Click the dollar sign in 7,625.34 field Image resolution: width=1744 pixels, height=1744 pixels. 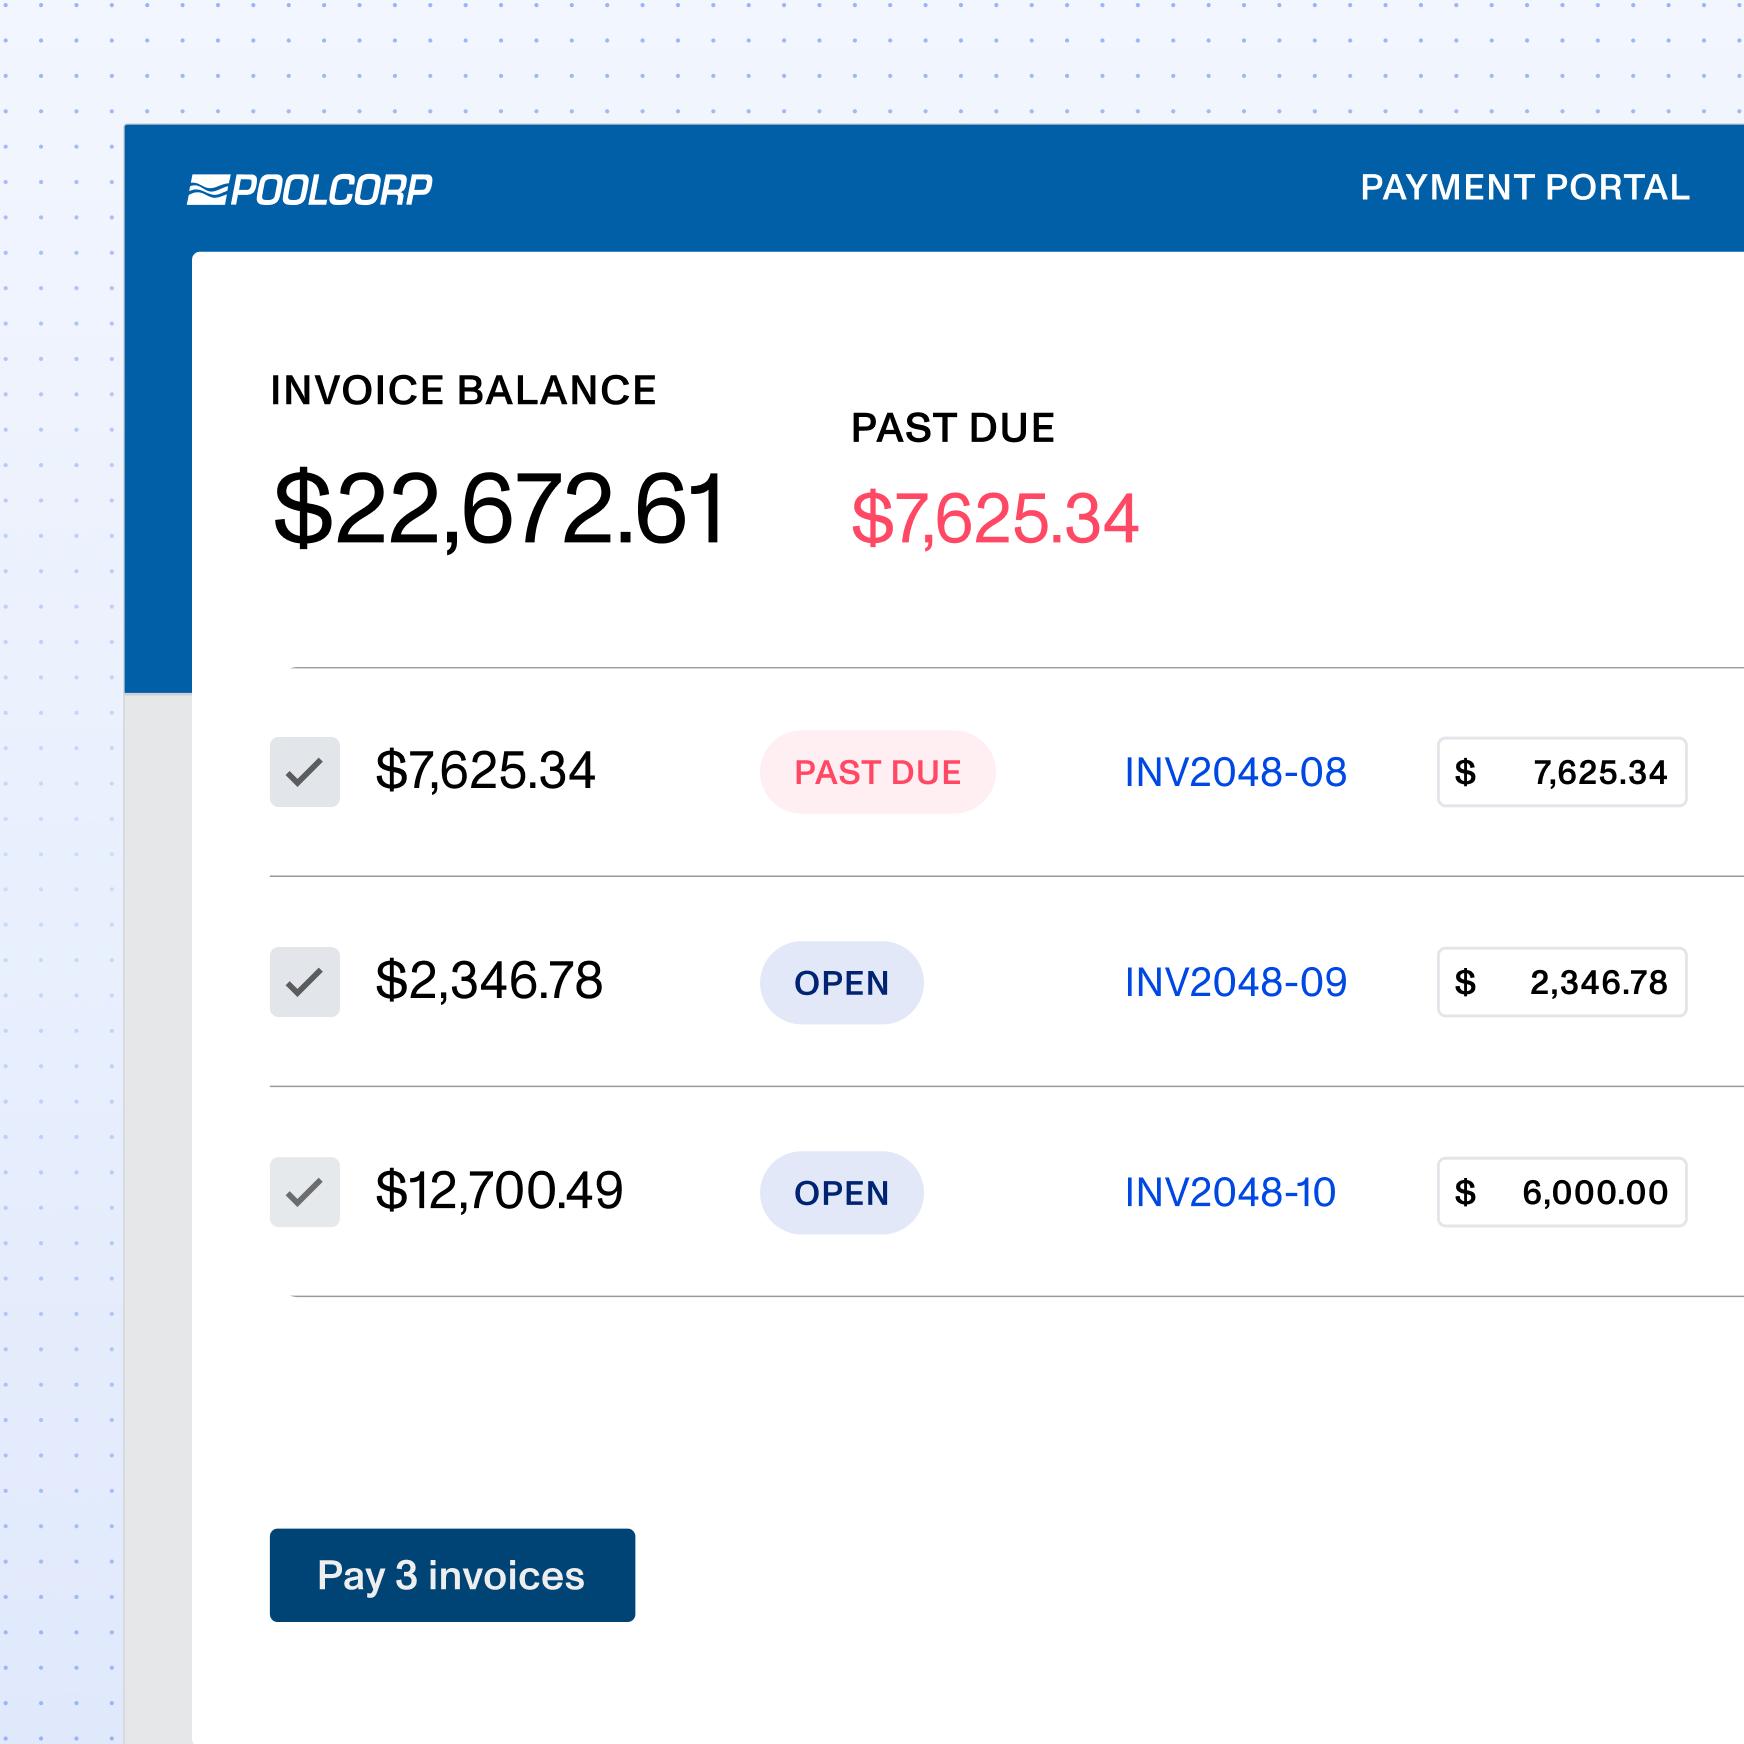1465,772
